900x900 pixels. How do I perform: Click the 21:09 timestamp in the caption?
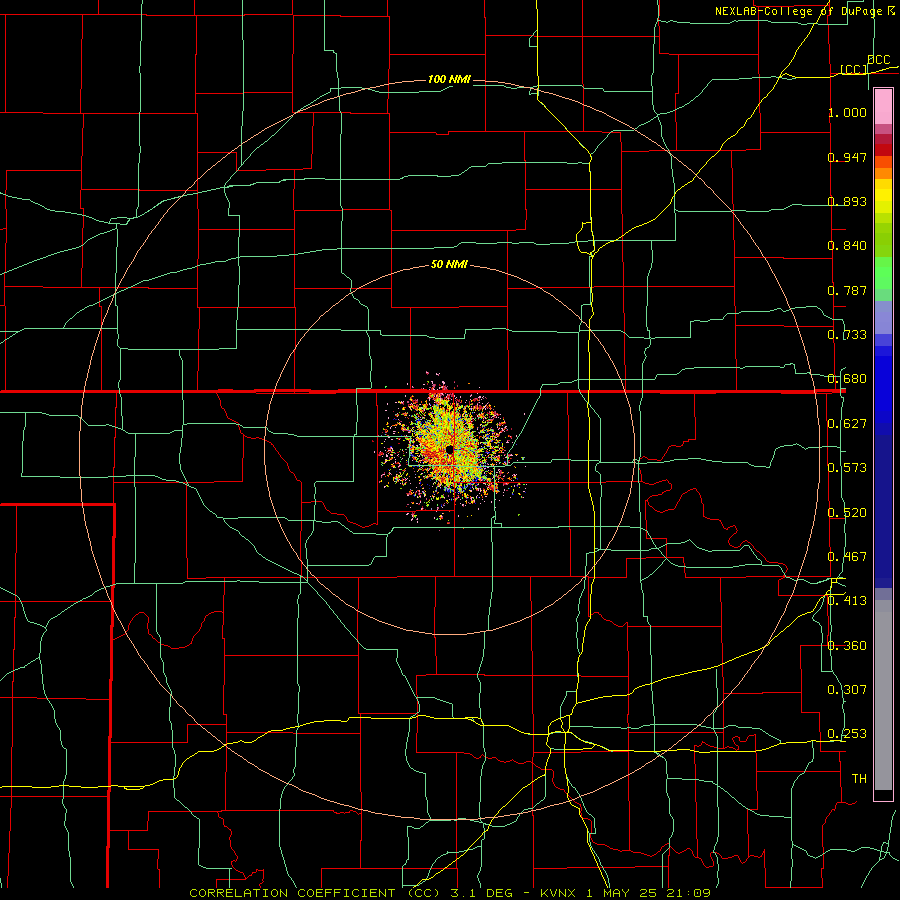(x=688, y=893)
